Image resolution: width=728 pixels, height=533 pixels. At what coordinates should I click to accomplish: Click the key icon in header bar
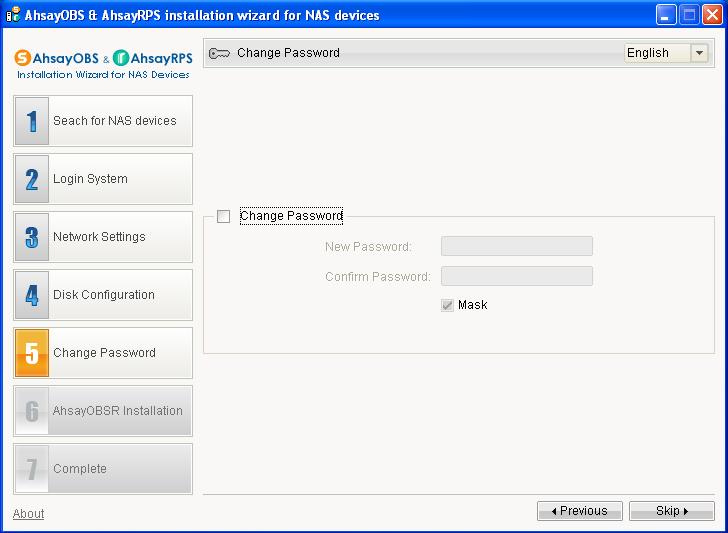click(219, 53)
